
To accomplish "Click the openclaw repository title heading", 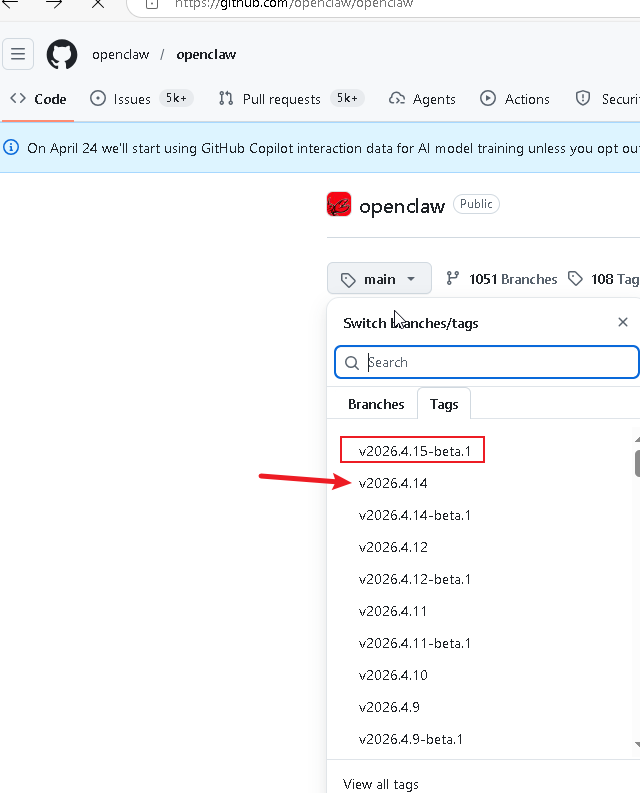I will (402, 206).
